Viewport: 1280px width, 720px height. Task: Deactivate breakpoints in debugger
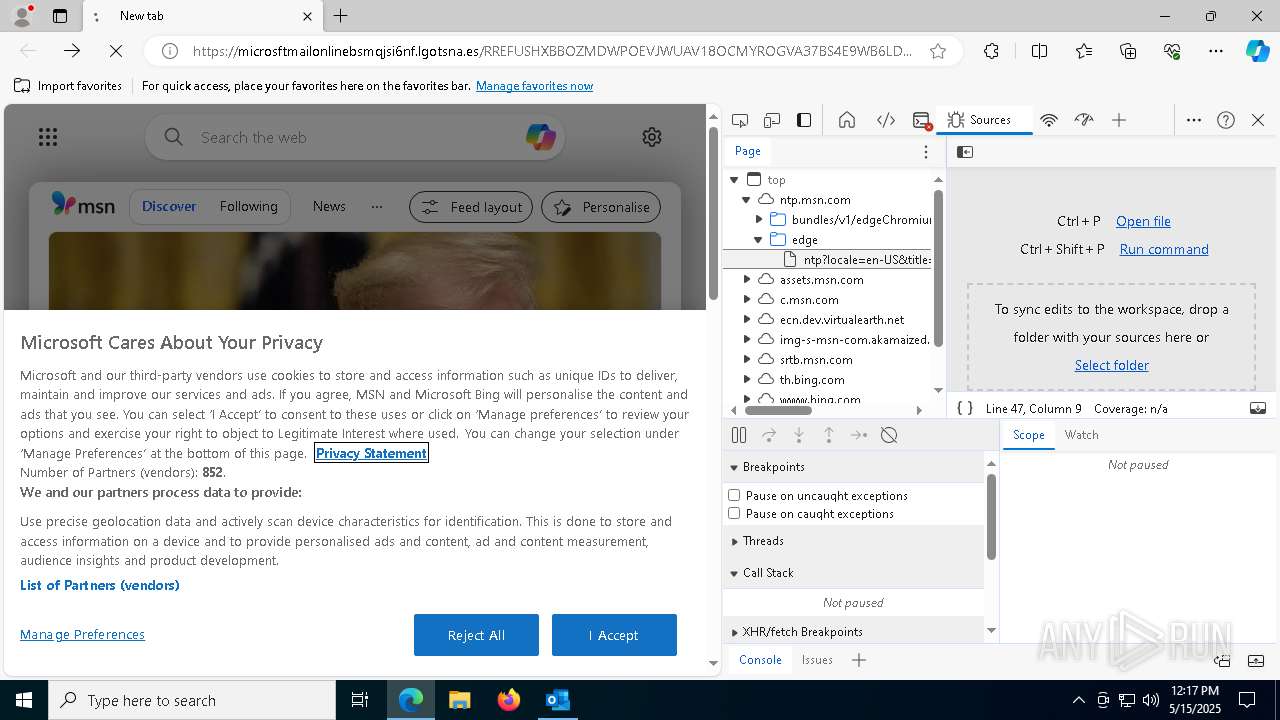coord(889,435)
